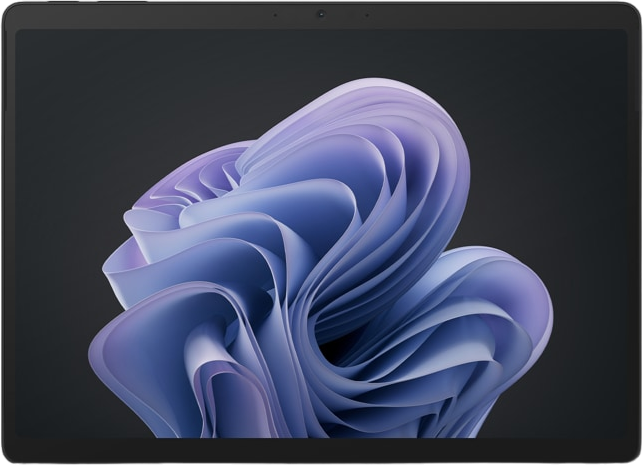The image size is (643, 465).
Task: Tap the small sensor dot left of camera
Action: [x=273, y=14]
